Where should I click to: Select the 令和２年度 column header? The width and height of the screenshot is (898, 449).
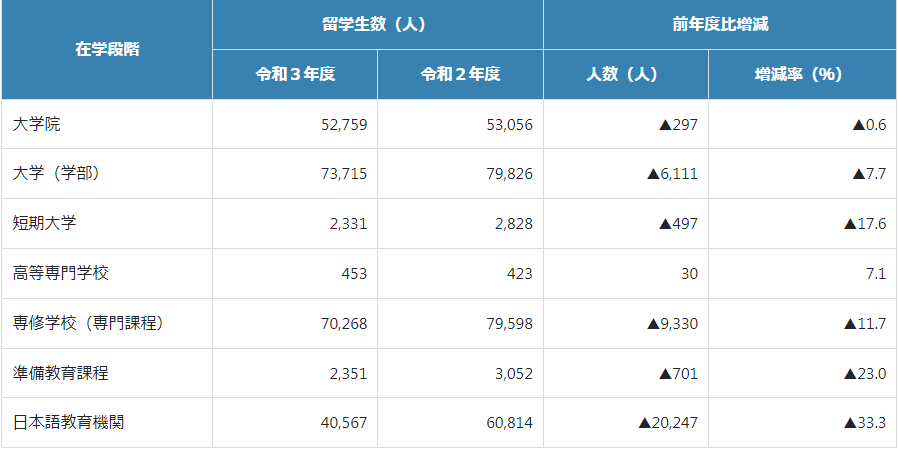tap(460, 74)
